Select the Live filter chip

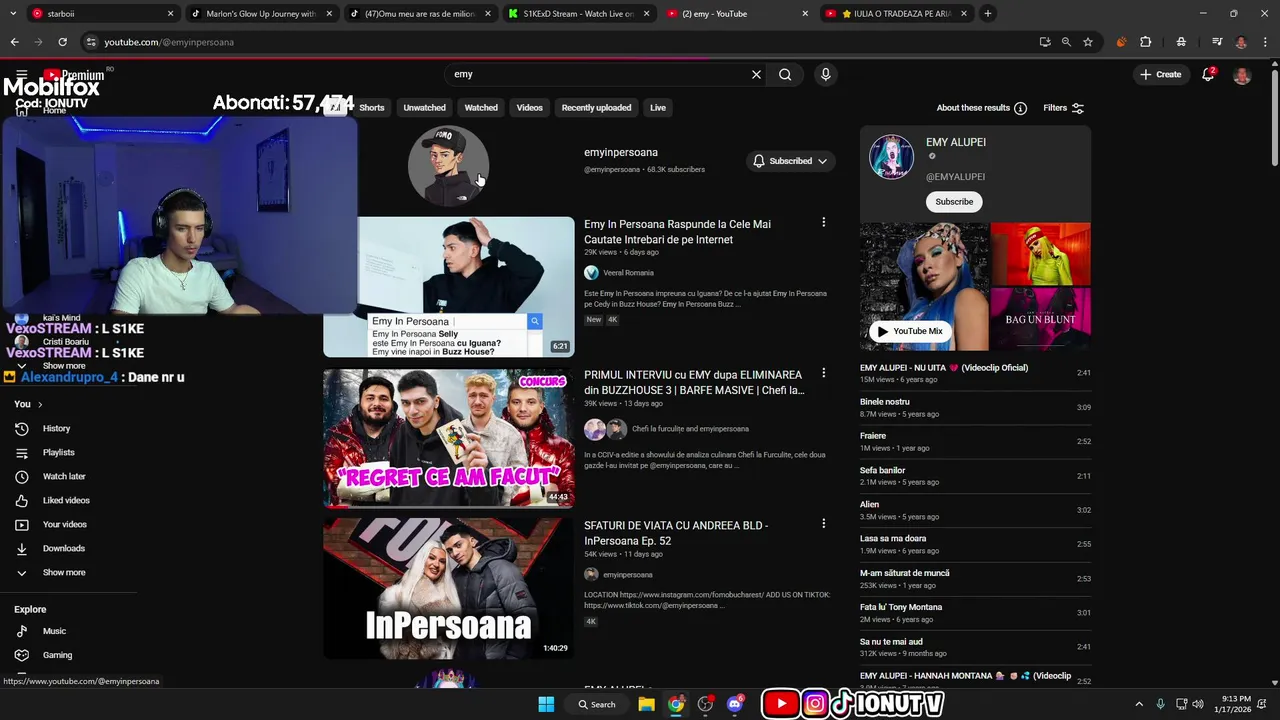click(x=657, y=108)
